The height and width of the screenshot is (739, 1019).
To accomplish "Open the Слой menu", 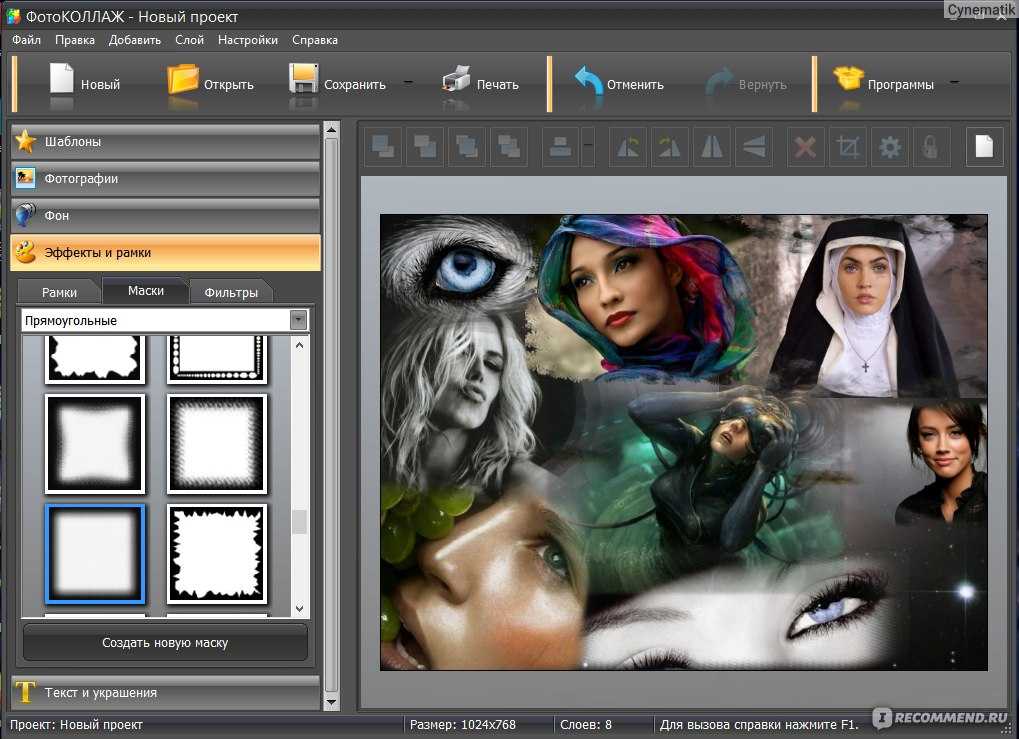I will coord(189,40).
